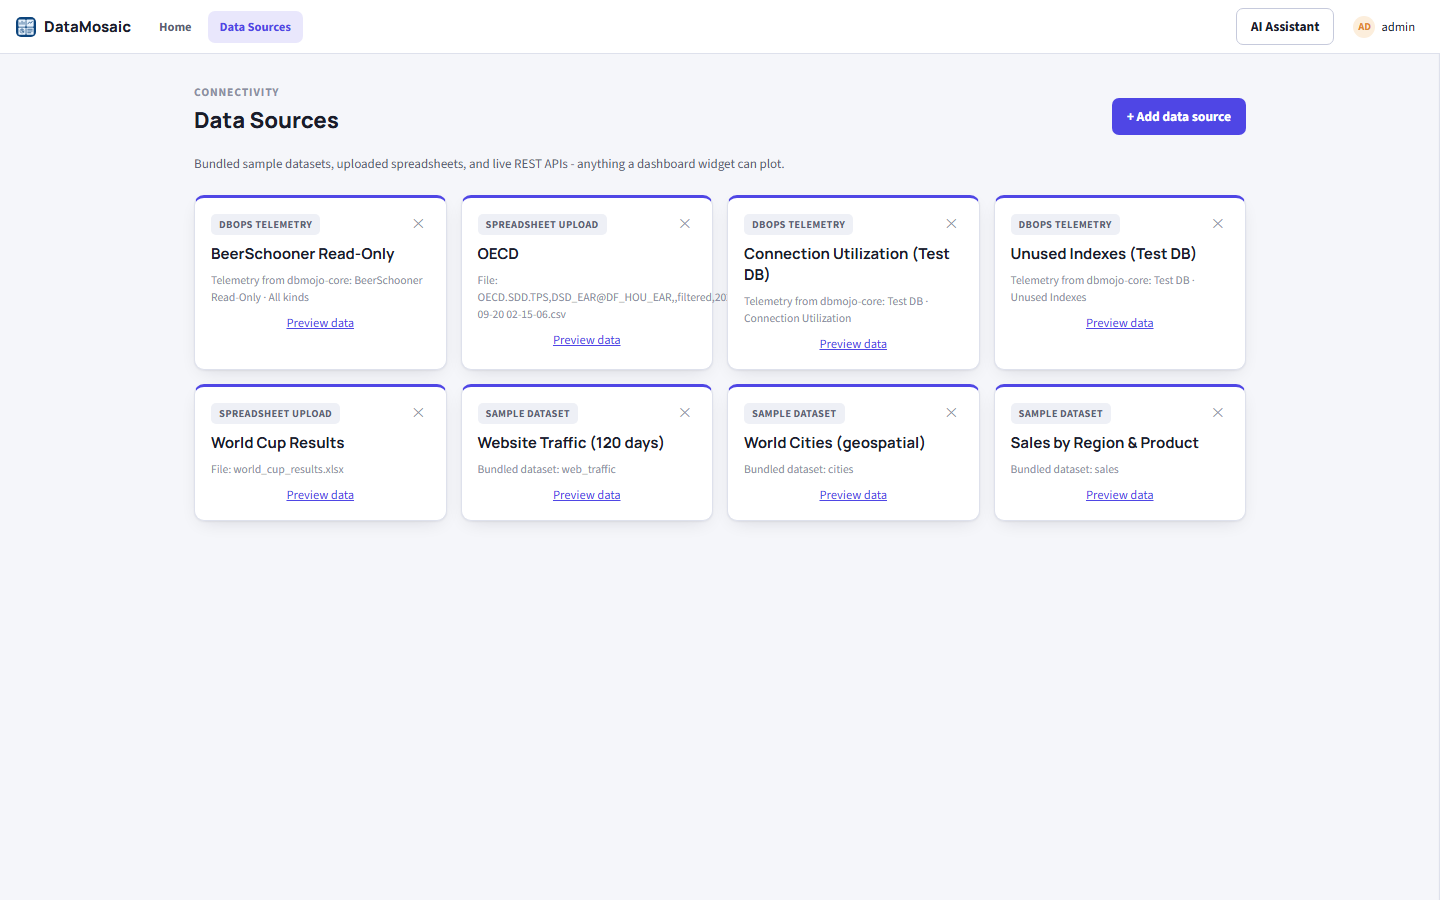Viewport: 1440px width, 900px height.
Task: Click the CONNECTIVITY section label
Action: 236,92
